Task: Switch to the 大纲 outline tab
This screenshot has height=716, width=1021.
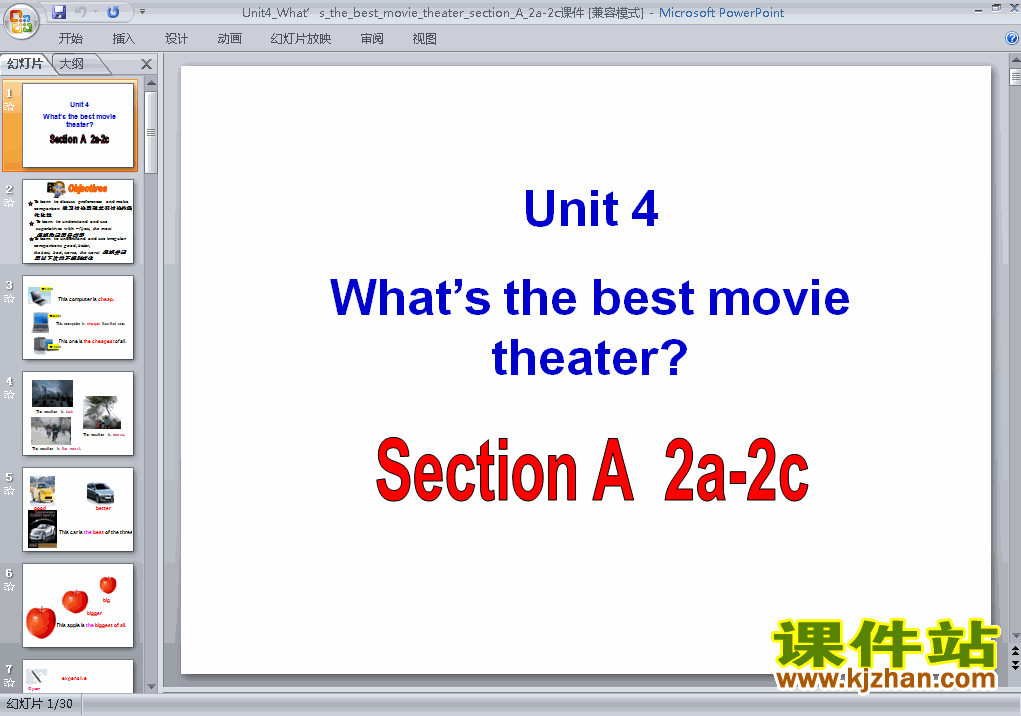Action: (72, 64)
